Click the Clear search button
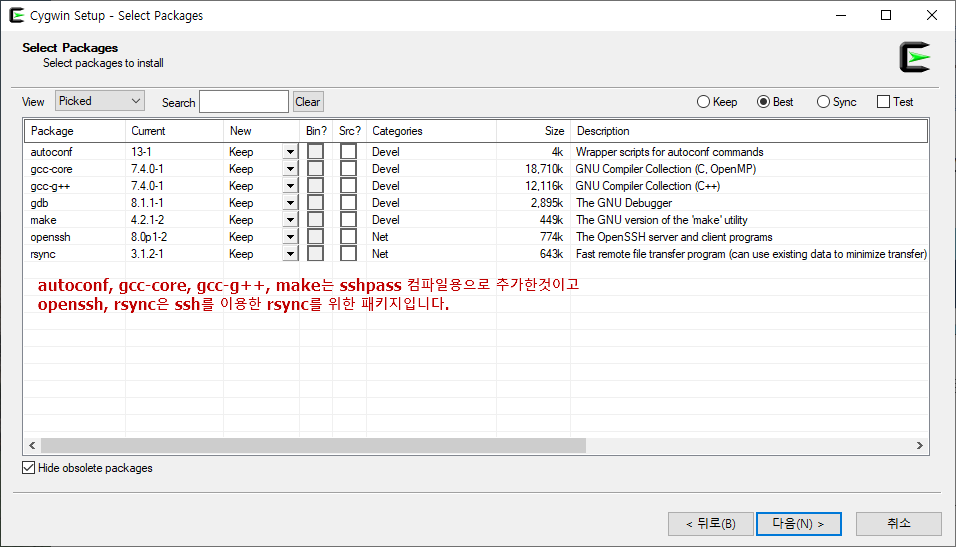 [x=308, y=102]
